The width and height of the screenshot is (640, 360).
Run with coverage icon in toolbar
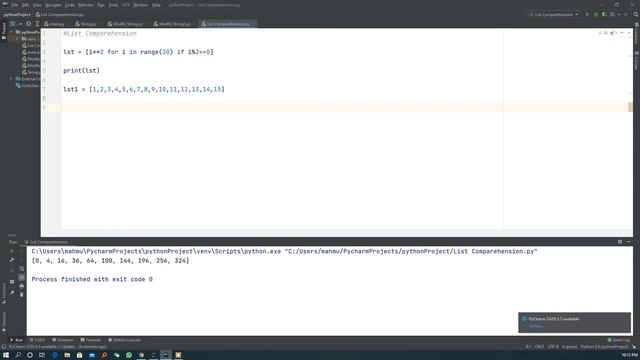604,14
